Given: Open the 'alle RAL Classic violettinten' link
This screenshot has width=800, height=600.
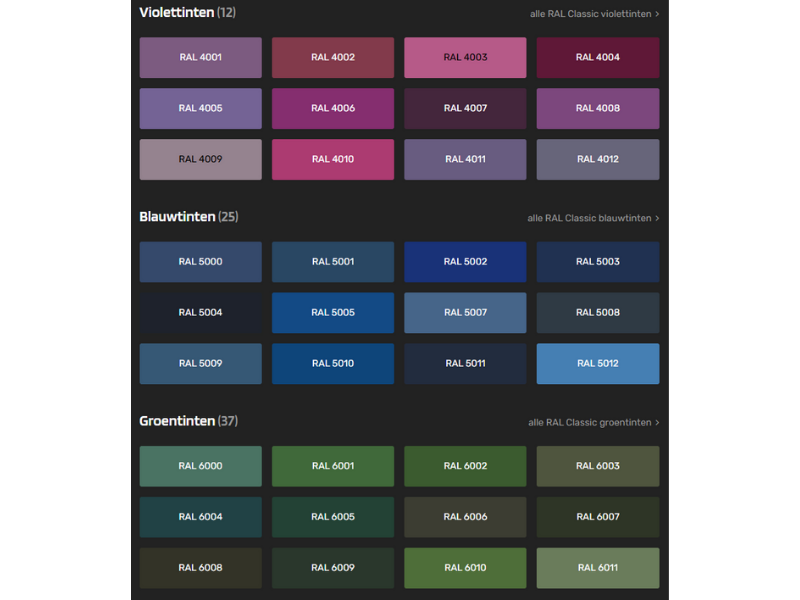Looking at the screenshot, I should tap(594, 14).
